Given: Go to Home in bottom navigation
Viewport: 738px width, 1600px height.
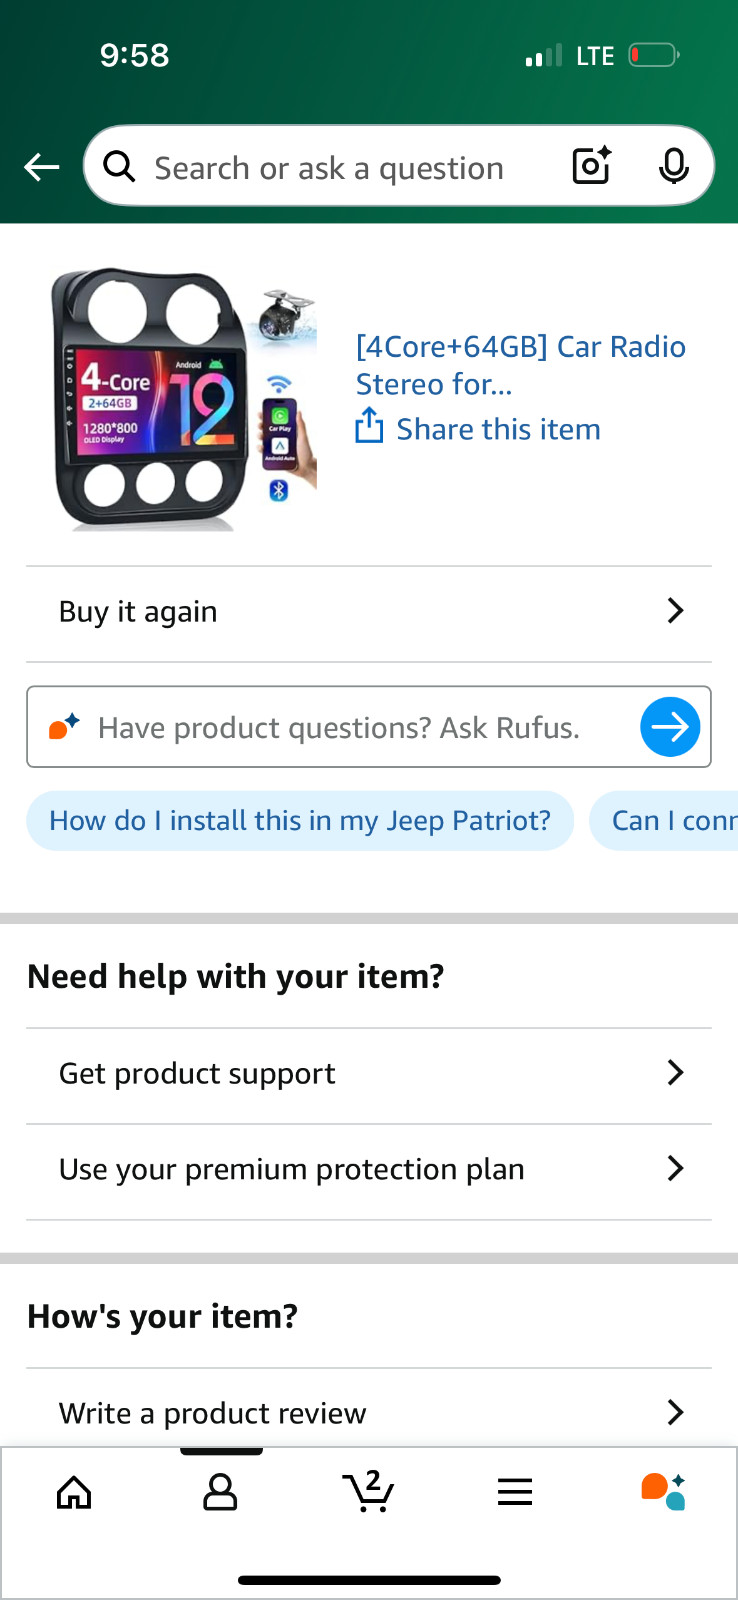Looking at the screenshot, I should pyautogui.click(x=74, y=1492).
